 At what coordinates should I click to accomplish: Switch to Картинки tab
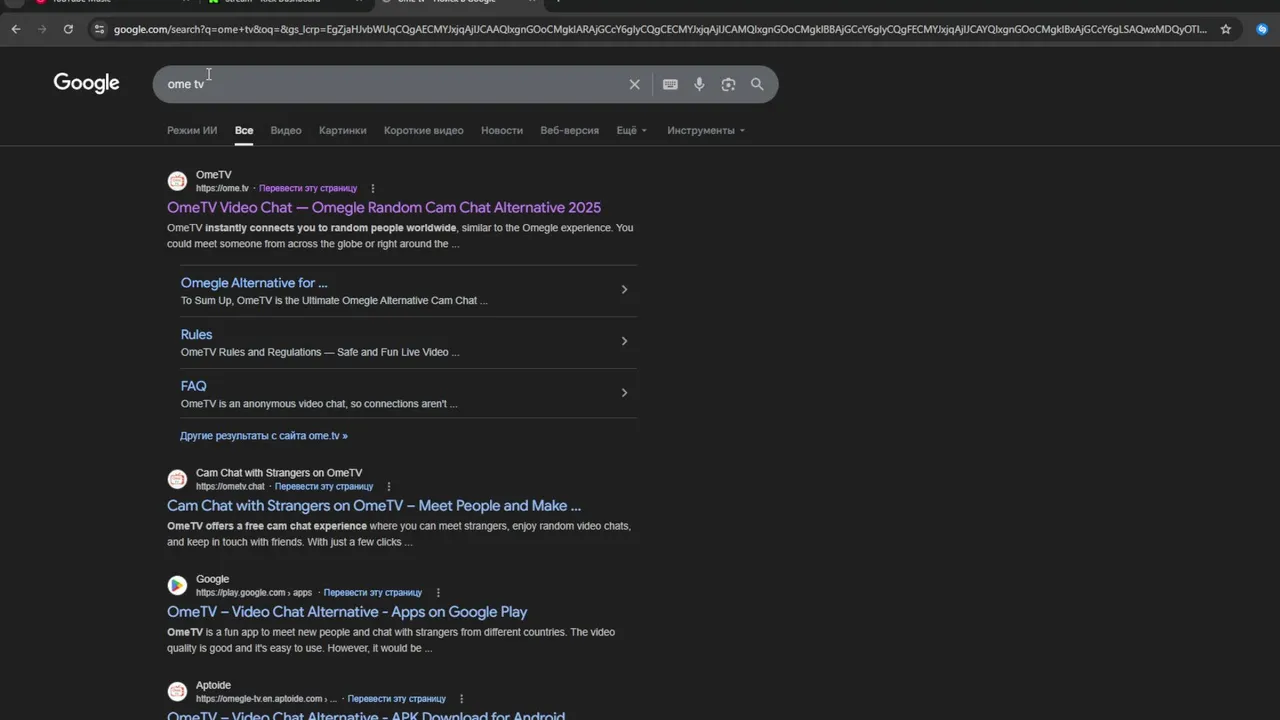point(343,130)
